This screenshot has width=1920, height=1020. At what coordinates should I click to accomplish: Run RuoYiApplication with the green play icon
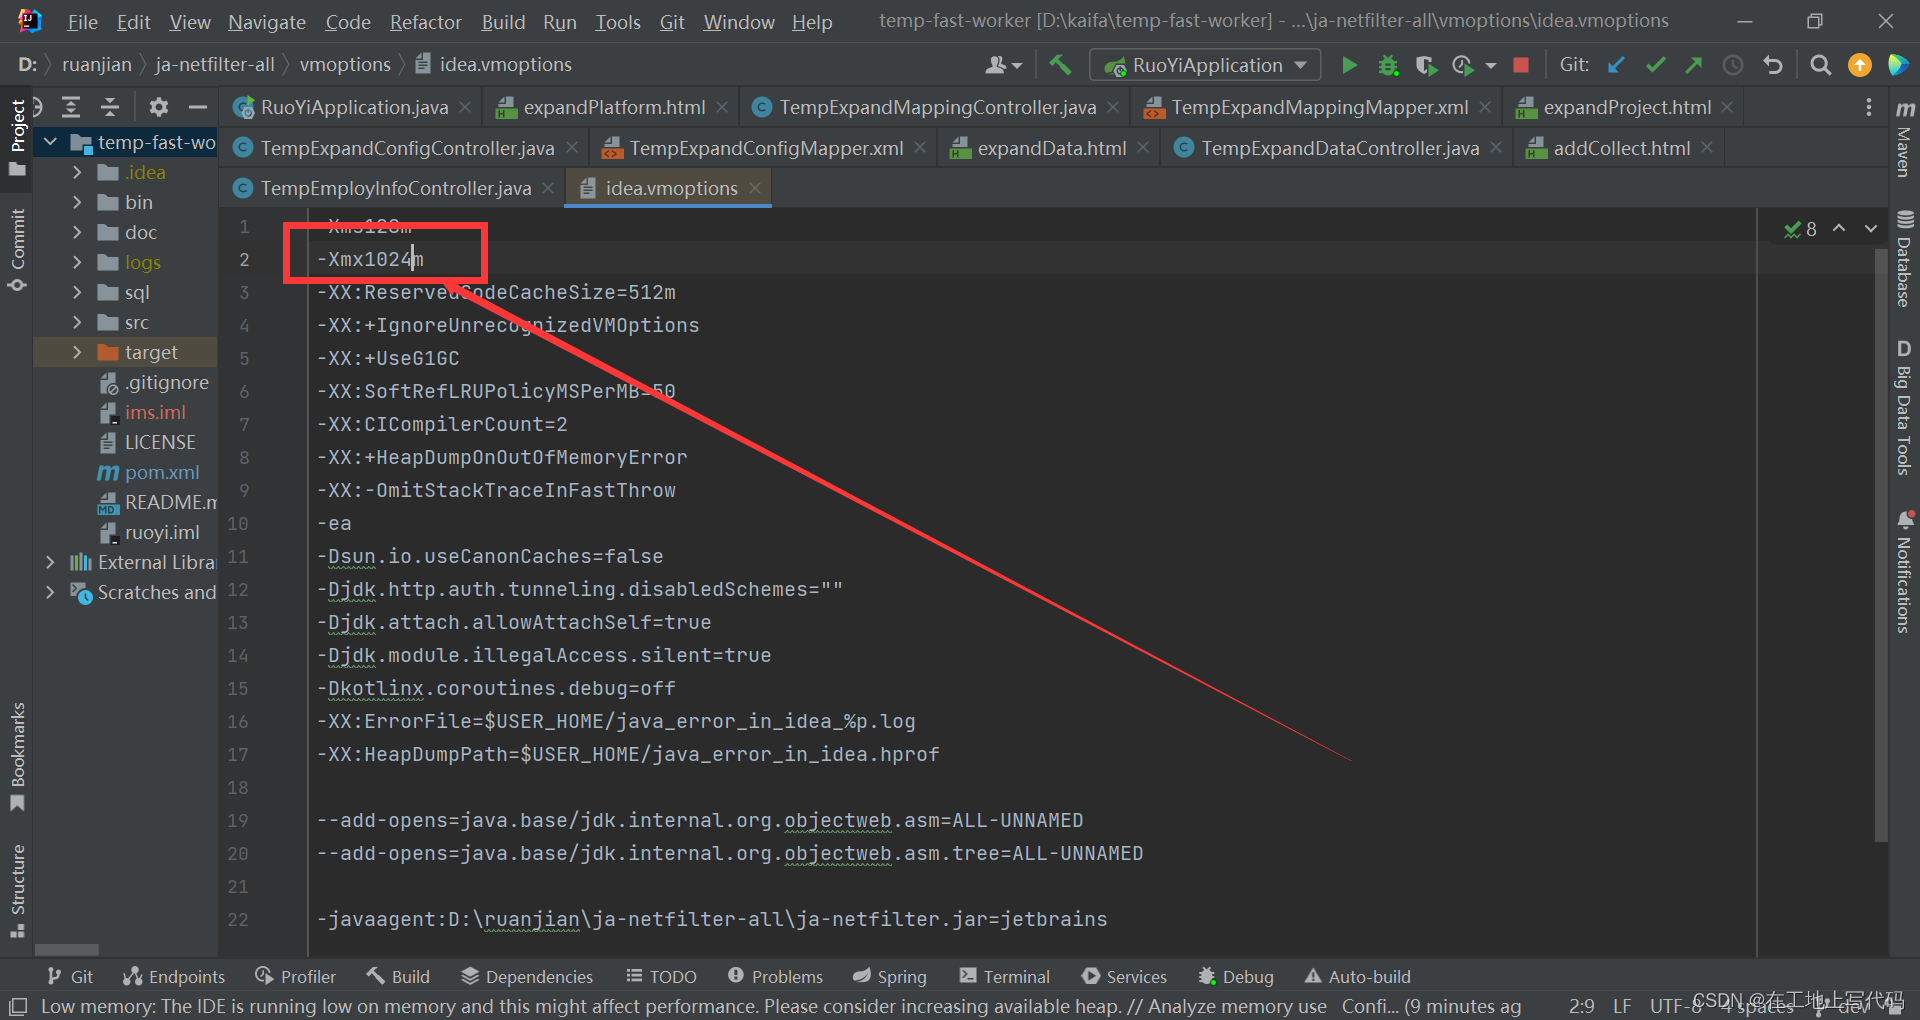point(1349,64)
